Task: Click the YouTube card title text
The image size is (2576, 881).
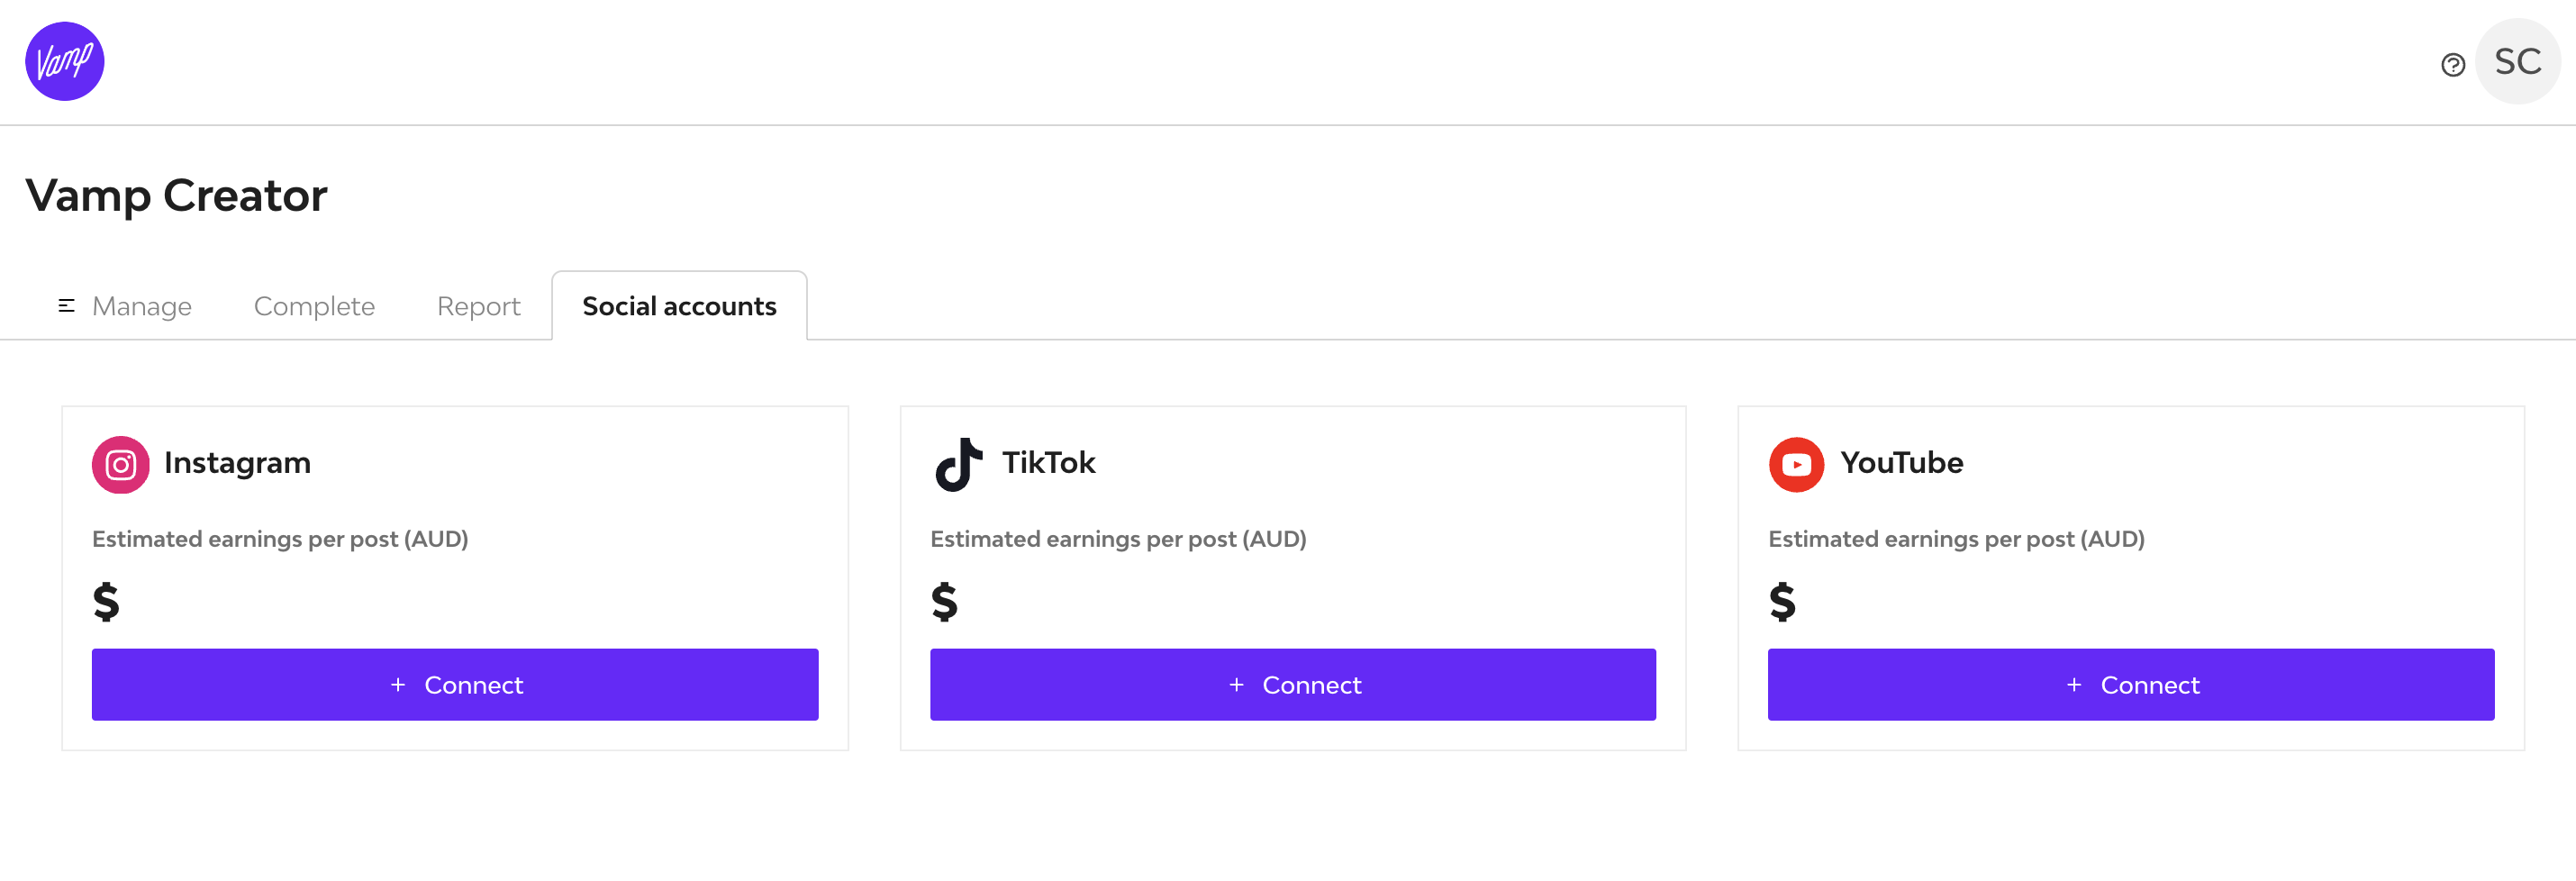Action: tap(1901, 462)
